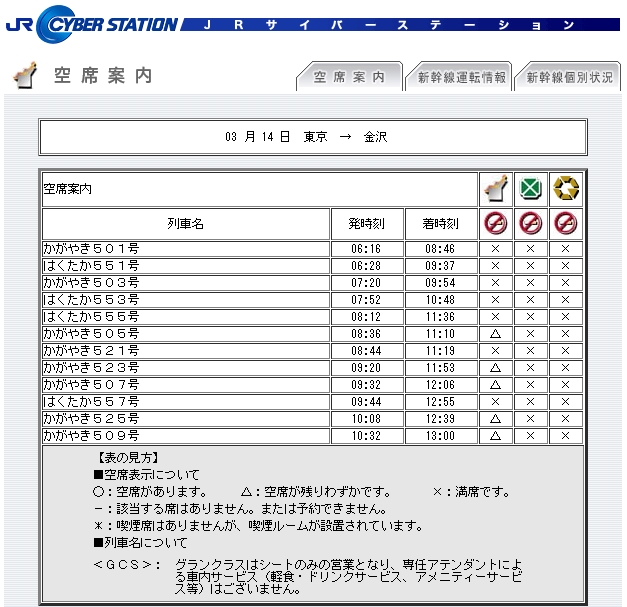
Task: Click the 列車名 column header
Action: (x=186, y=224)
